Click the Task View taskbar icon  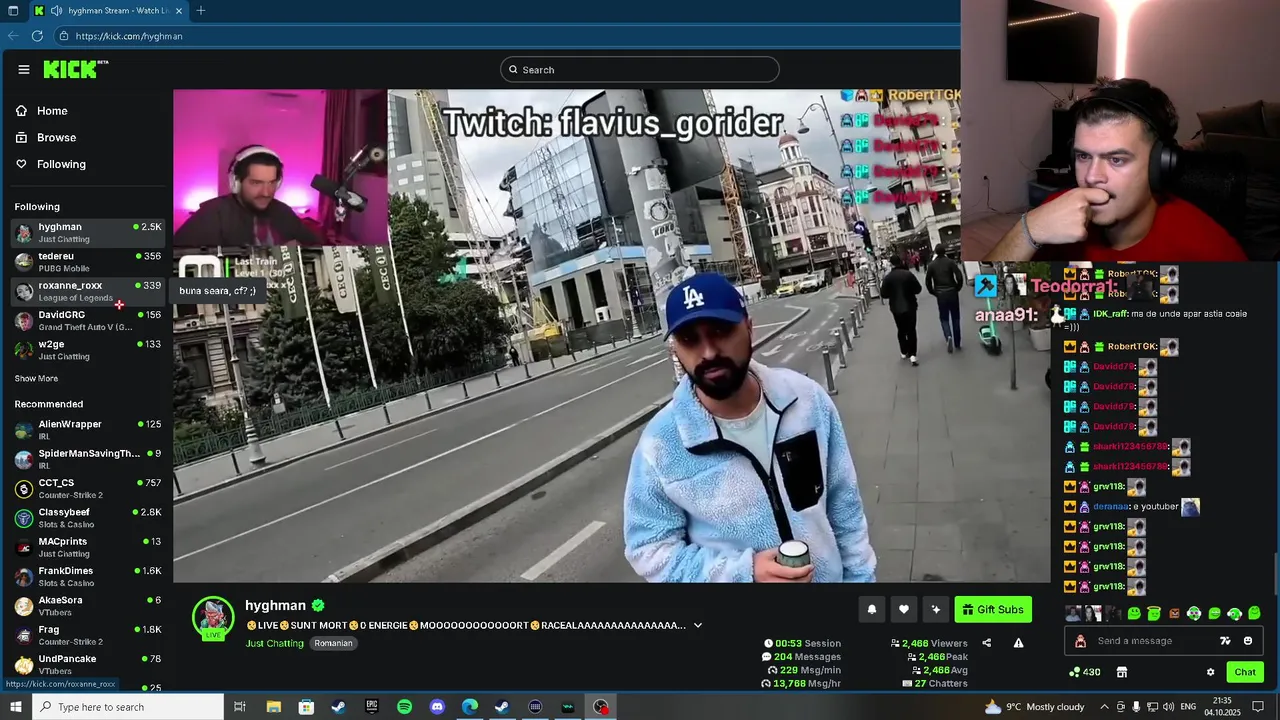(240, 707)
